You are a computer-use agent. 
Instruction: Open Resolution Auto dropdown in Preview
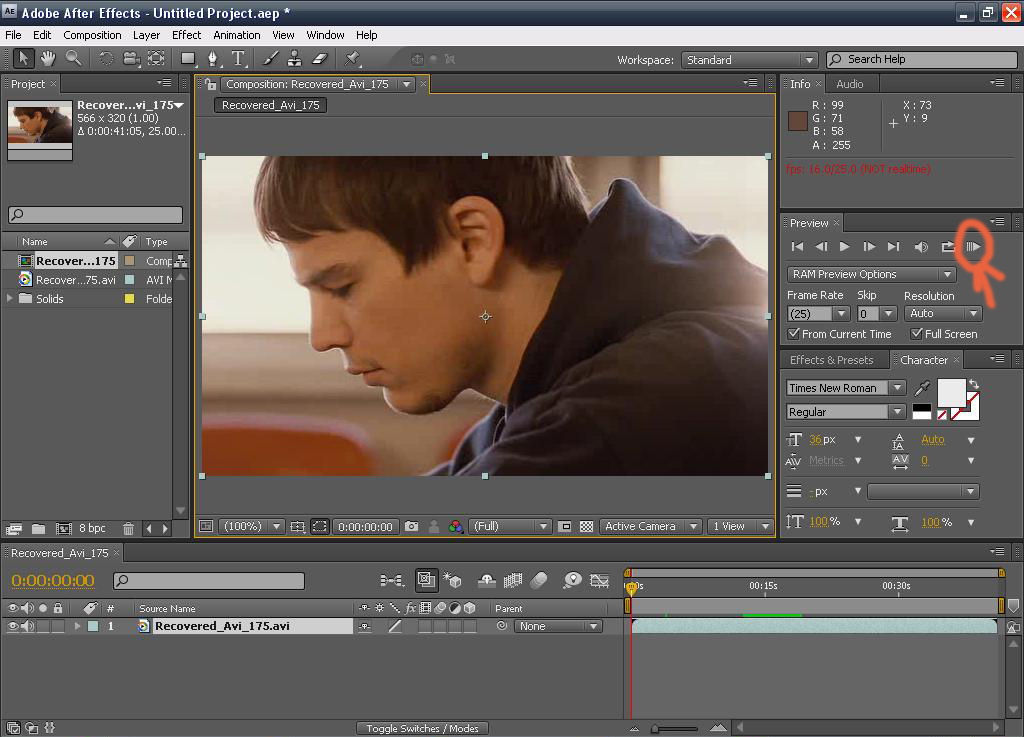coord(943,313)
